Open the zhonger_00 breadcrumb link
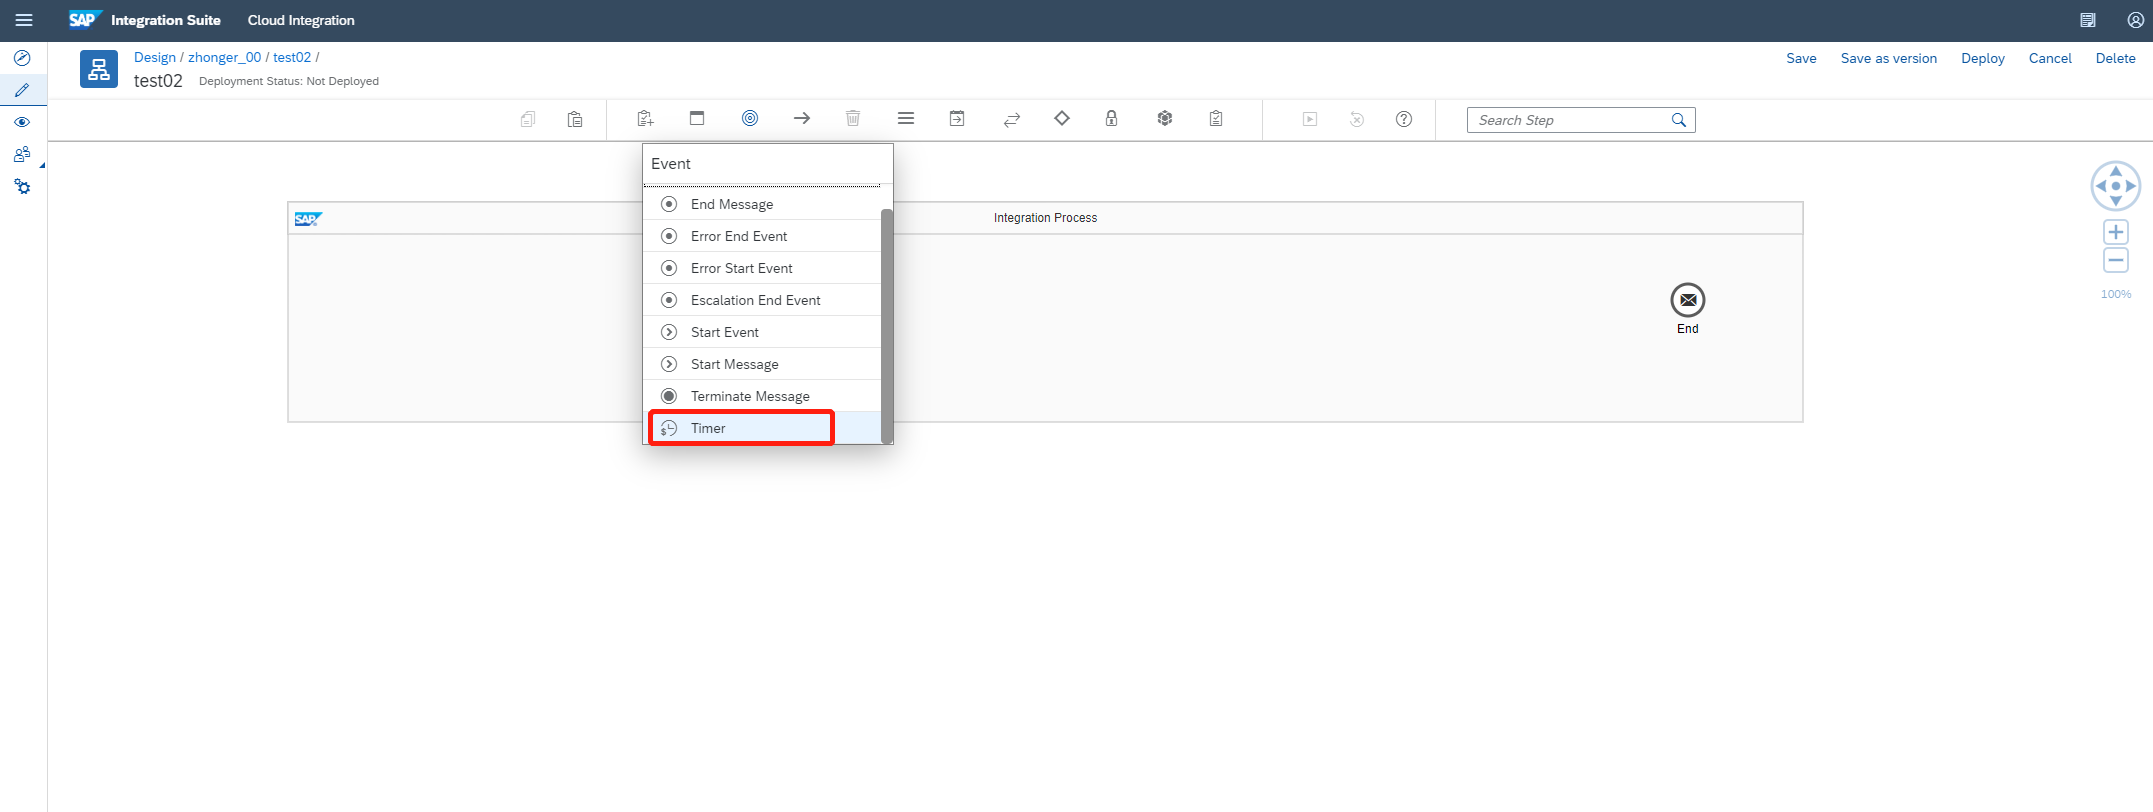 (x=225, y=57)
